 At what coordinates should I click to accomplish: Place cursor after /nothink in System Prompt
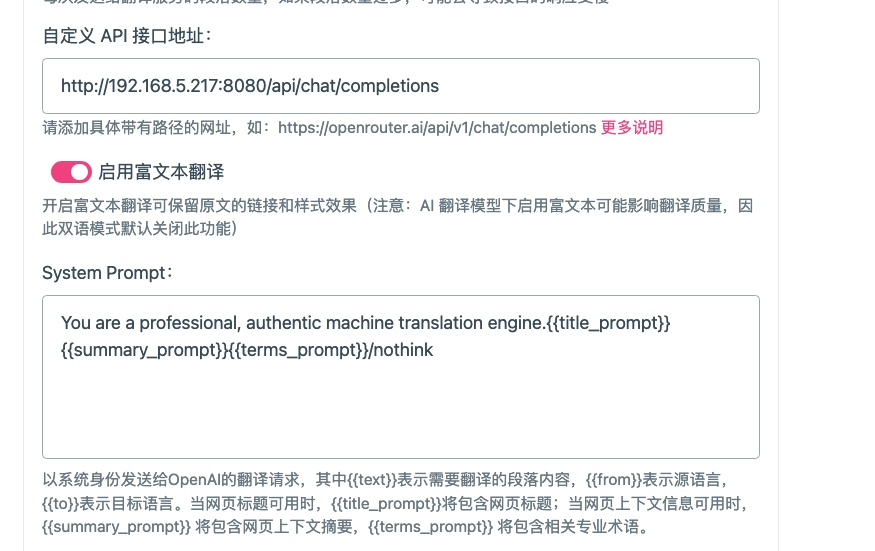434,350
